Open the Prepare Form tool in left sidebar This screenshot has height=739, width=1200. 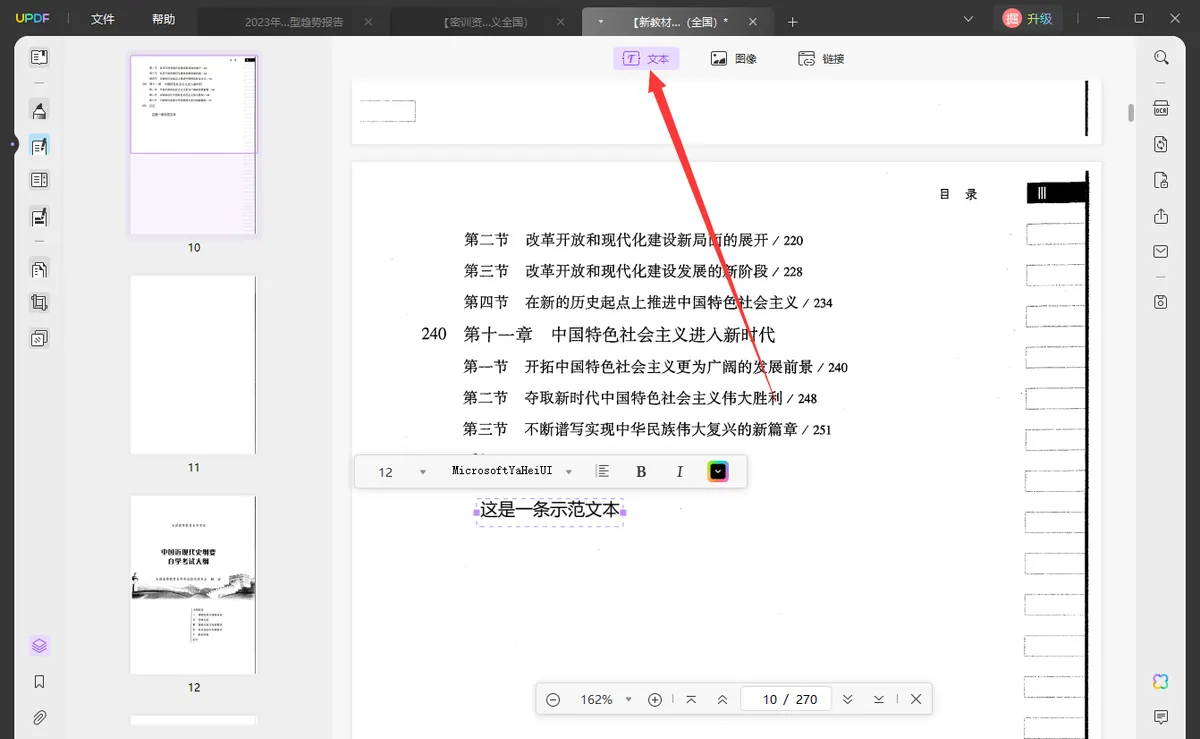39,180
